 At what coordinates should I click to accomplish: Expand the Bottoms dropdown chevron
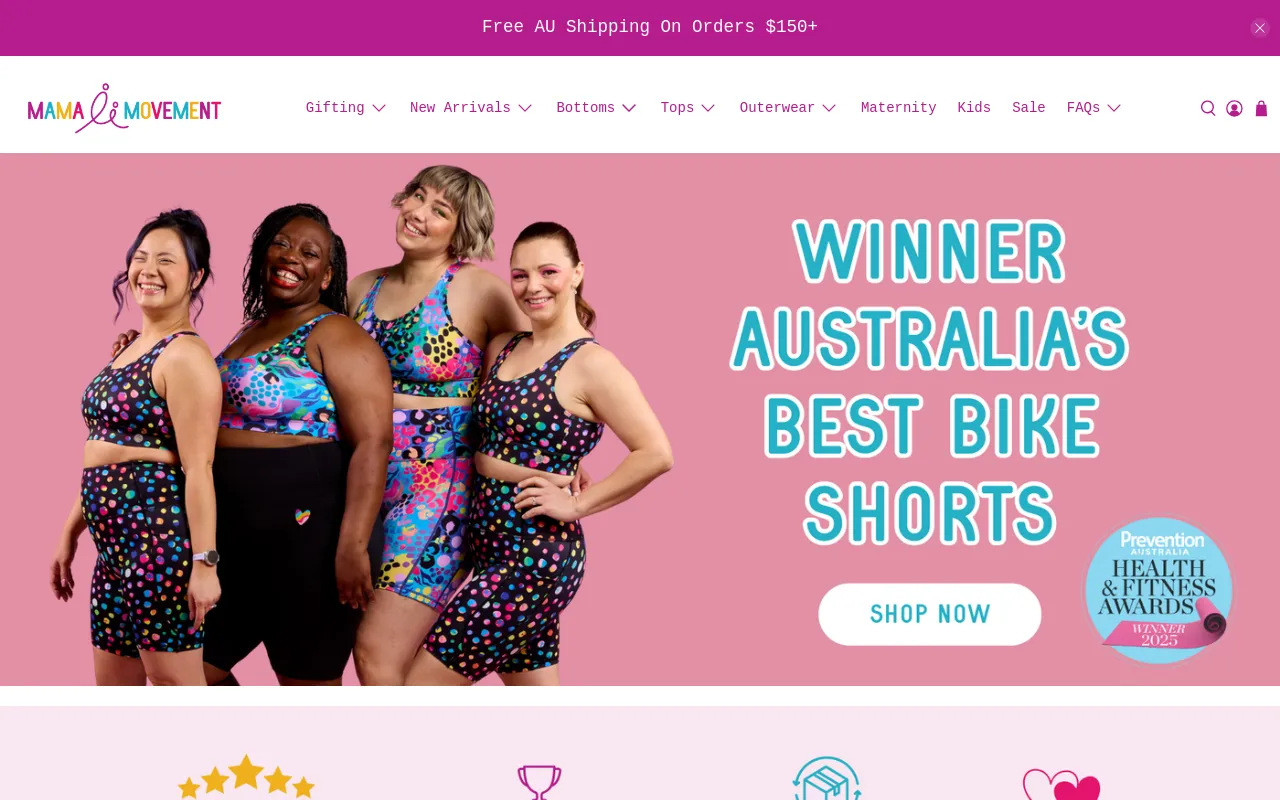[x=629, y=108]
